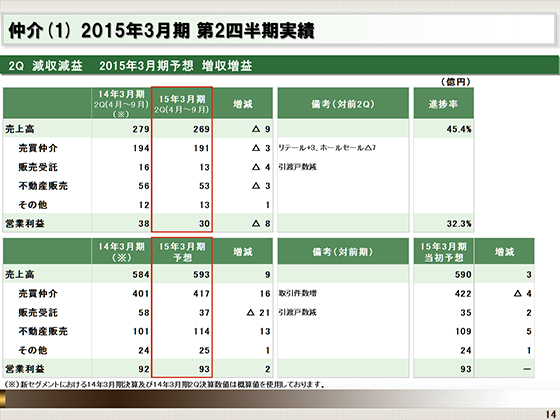
Task: Select the △ 21 change value
Action: [x=258, y=312]
